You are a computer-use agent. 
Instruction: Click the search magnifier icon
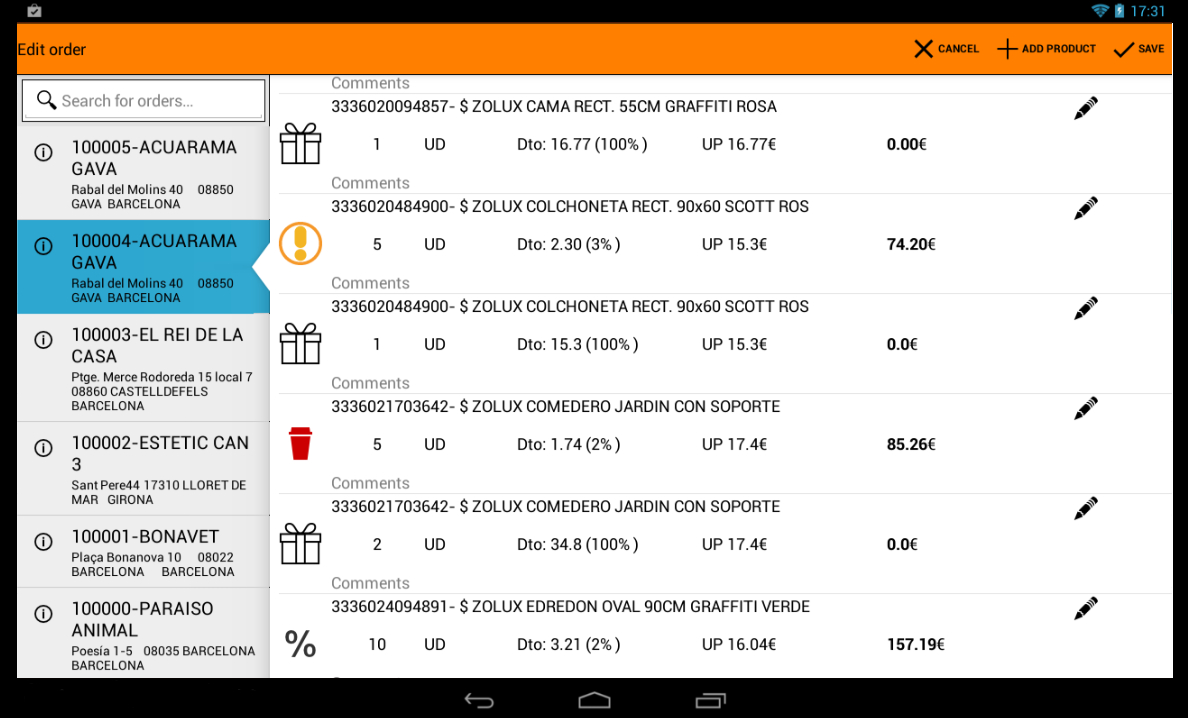46,100
